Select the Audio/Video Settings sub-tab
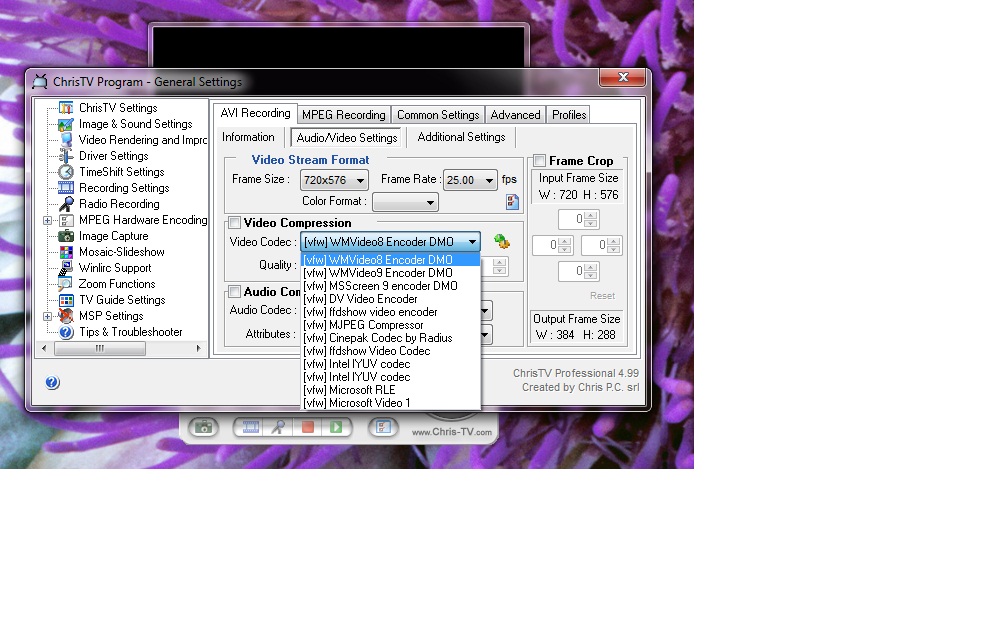Viewport: 1008px width, 630px height. (x=347, y=138)
